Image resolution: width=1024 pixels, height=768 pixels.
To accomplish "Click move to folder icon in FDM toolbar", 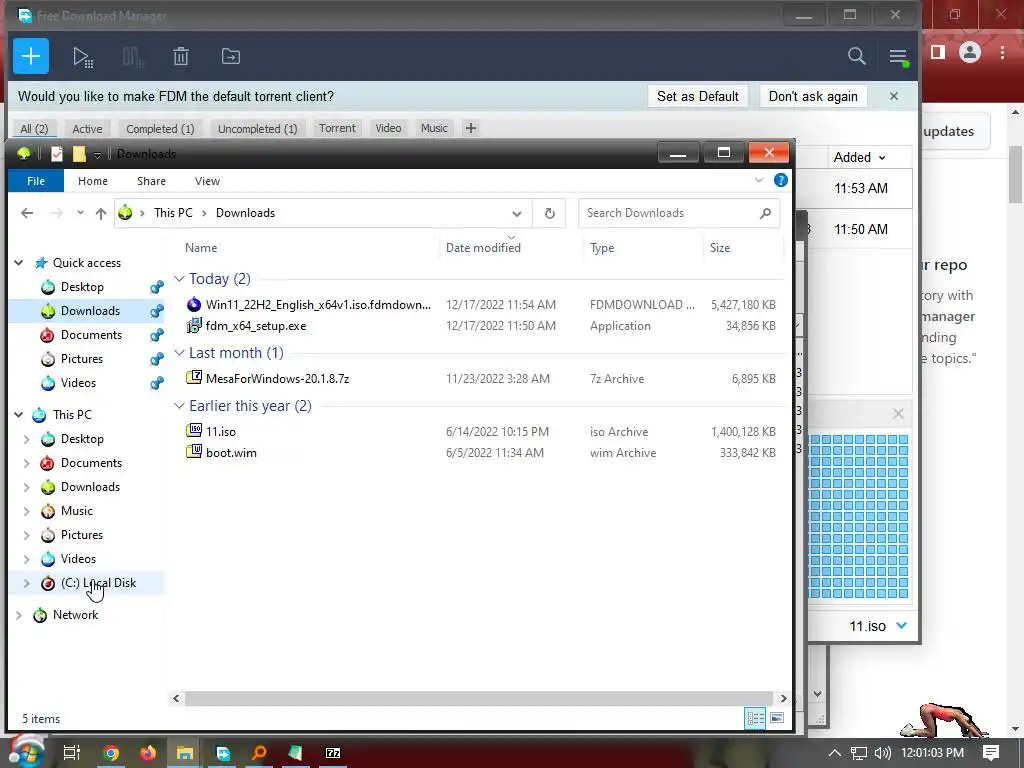I will pos(231,57).
